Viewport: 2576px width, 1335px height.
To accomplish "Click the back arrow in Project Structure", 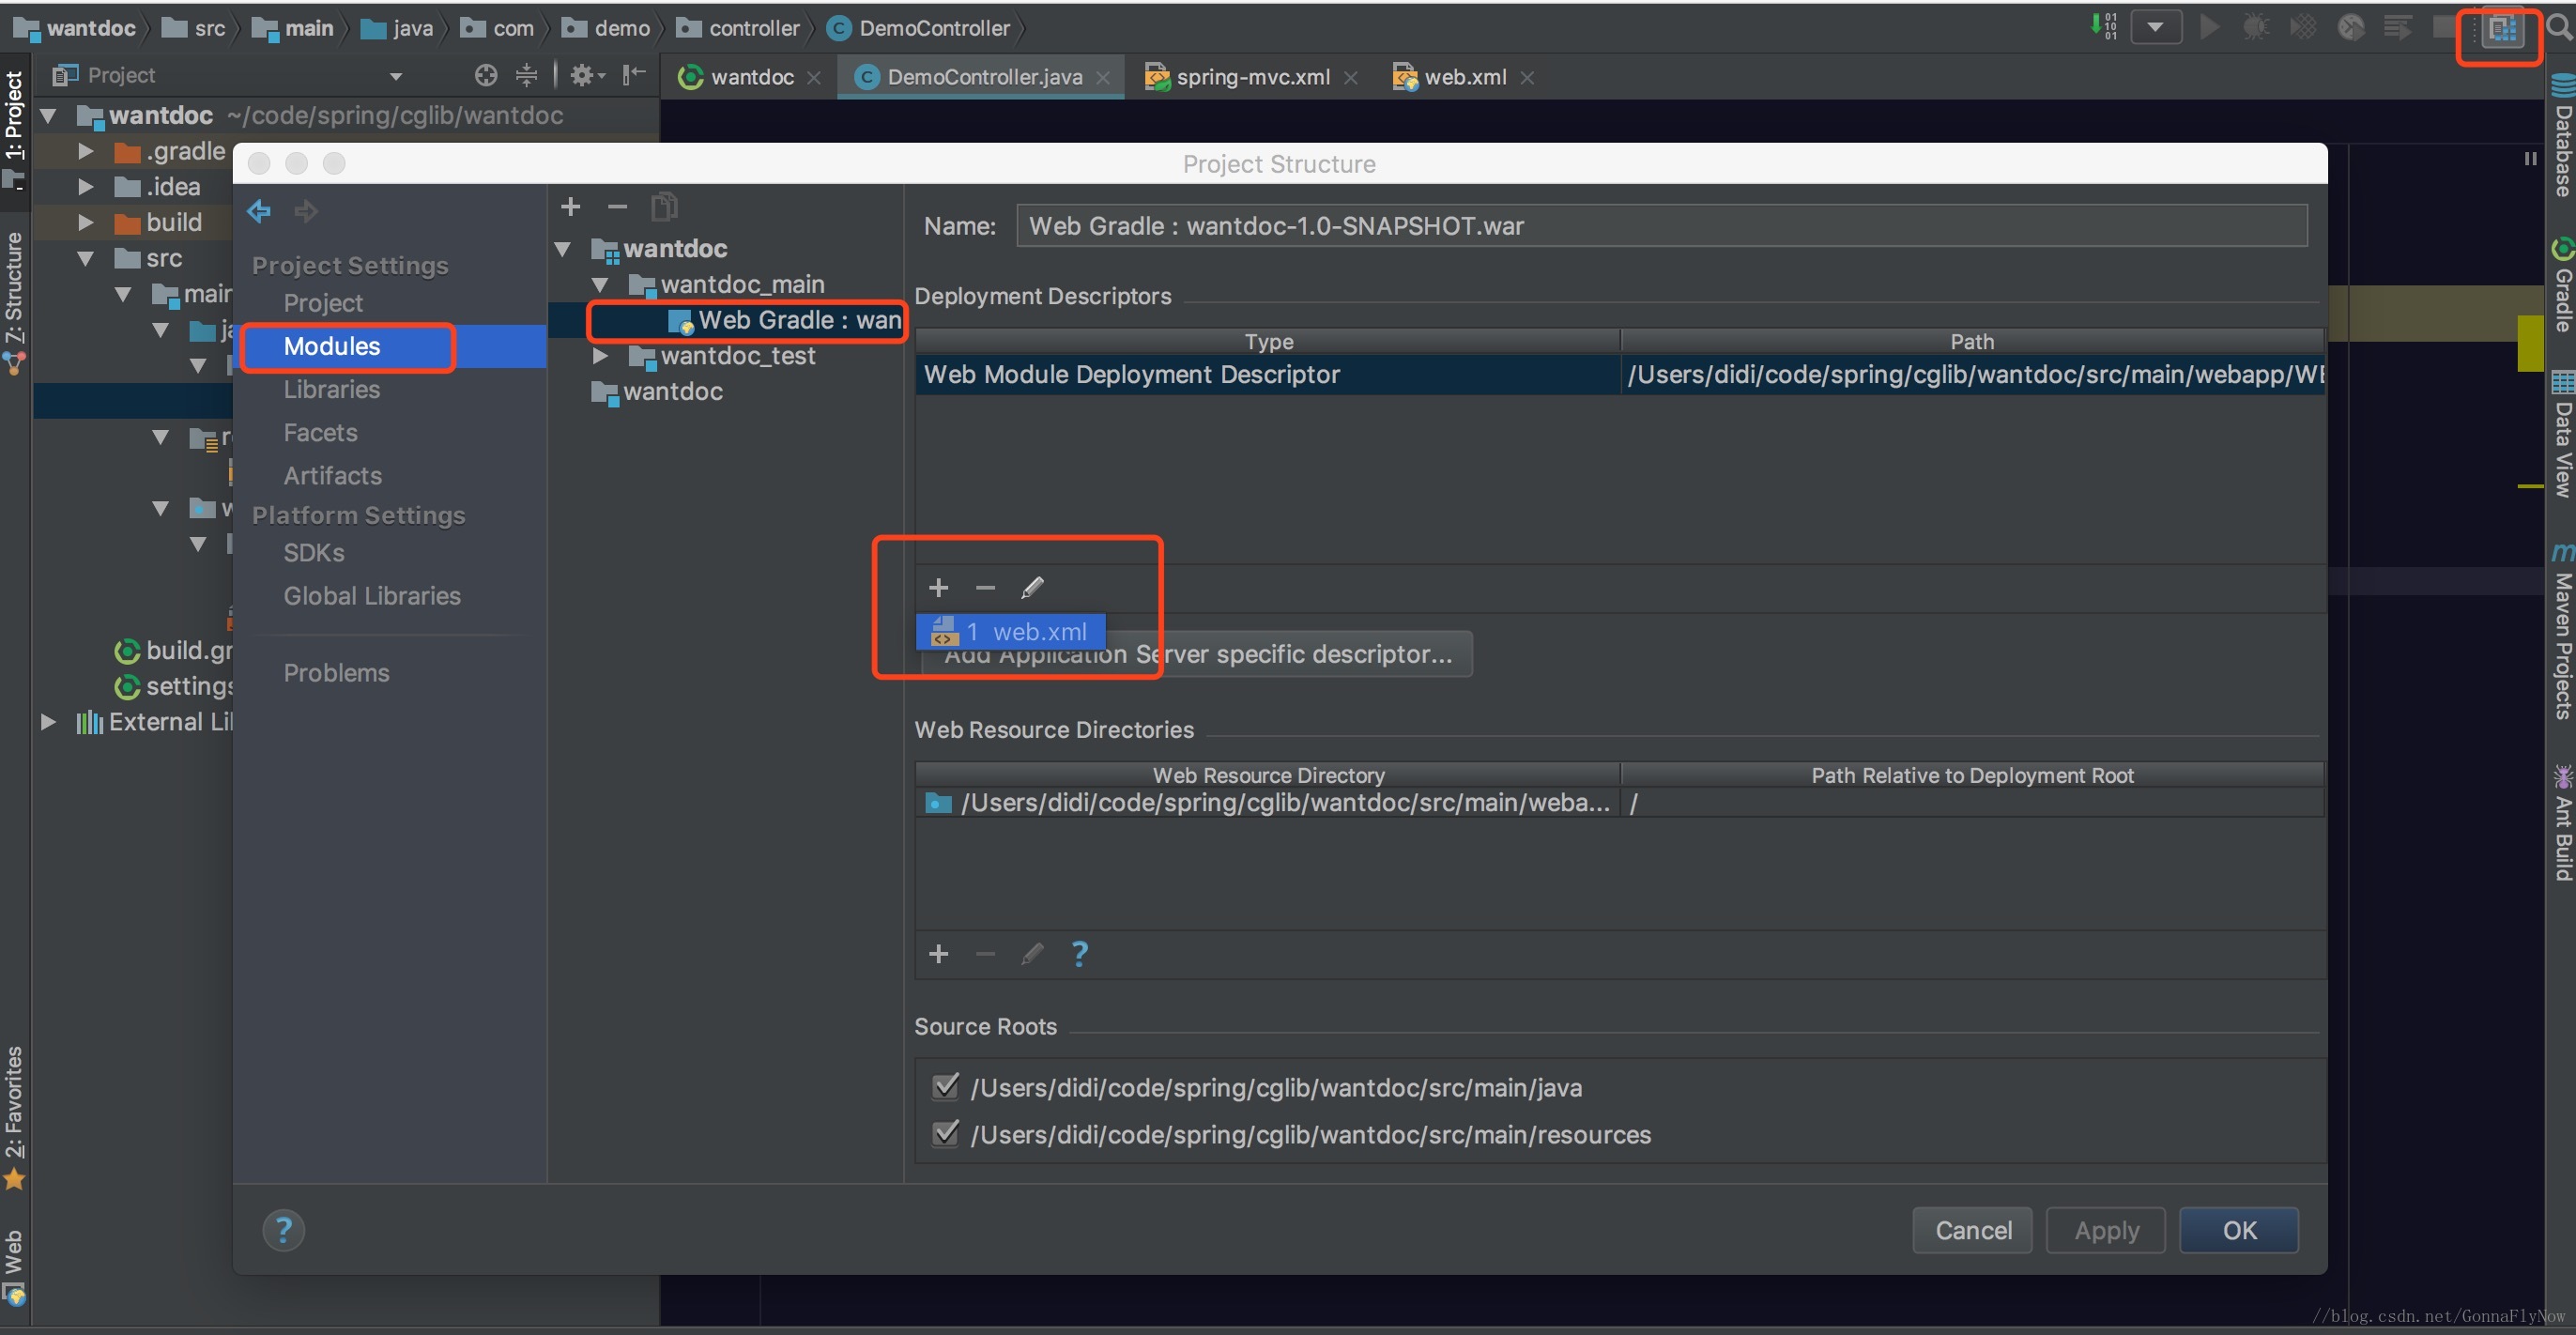I will (259, 211).
